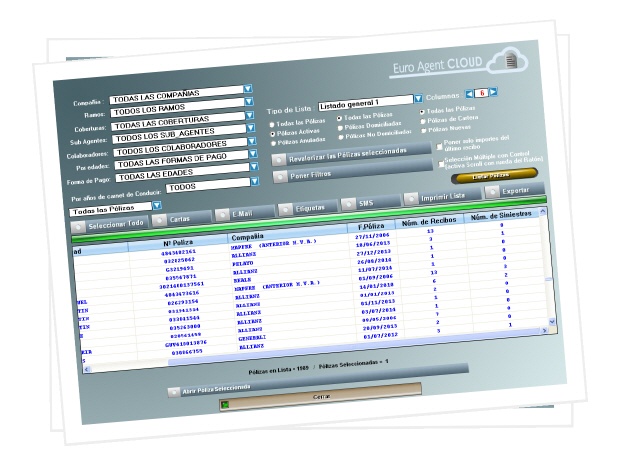The image size is (620, 465).
Task: Click the GENERALI company cell
Action: [252, 338]
